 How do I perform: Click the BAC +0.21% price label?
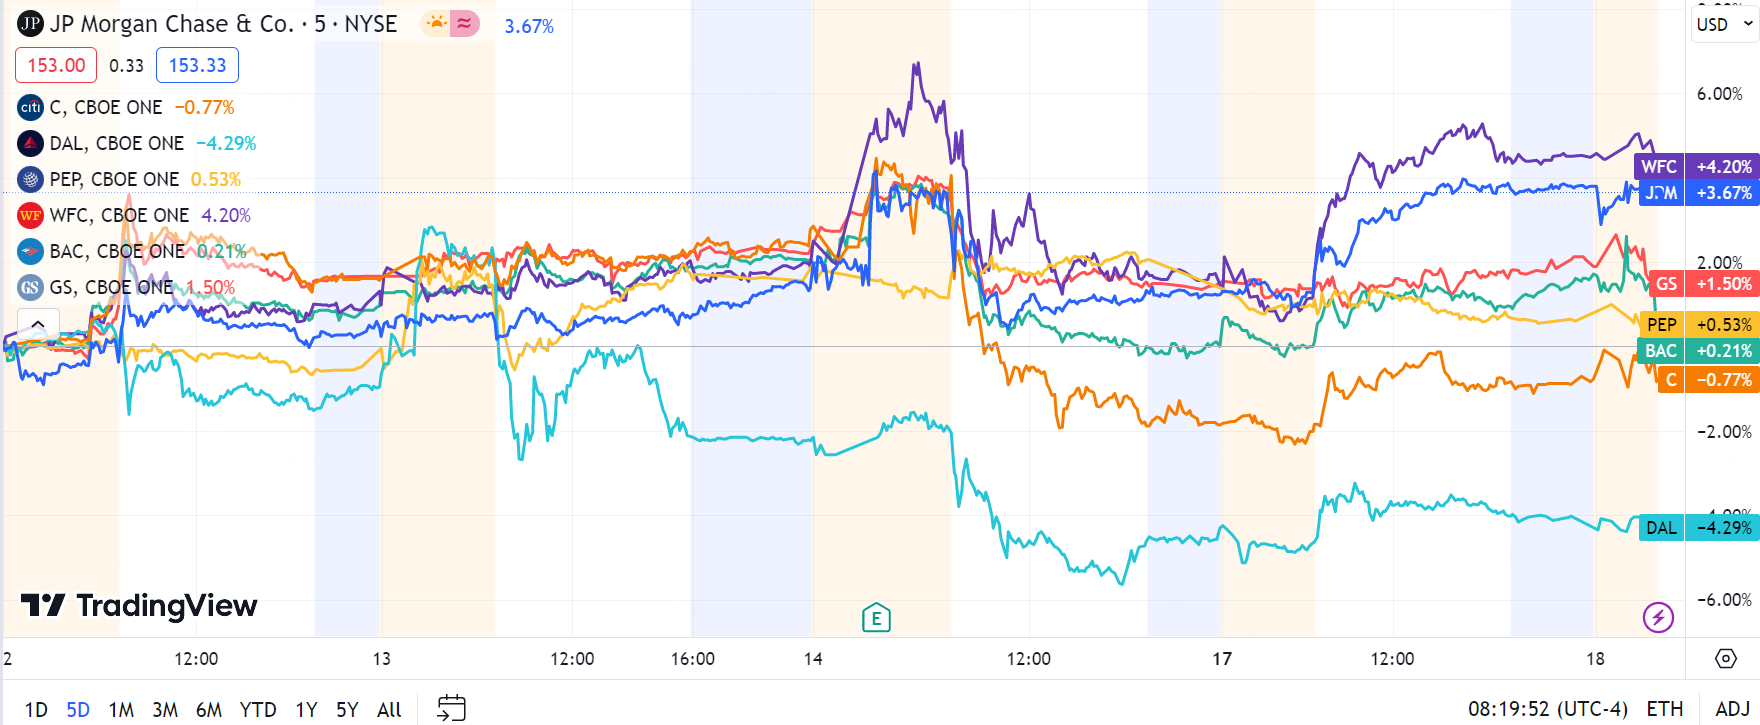[x=1699, y=351]
